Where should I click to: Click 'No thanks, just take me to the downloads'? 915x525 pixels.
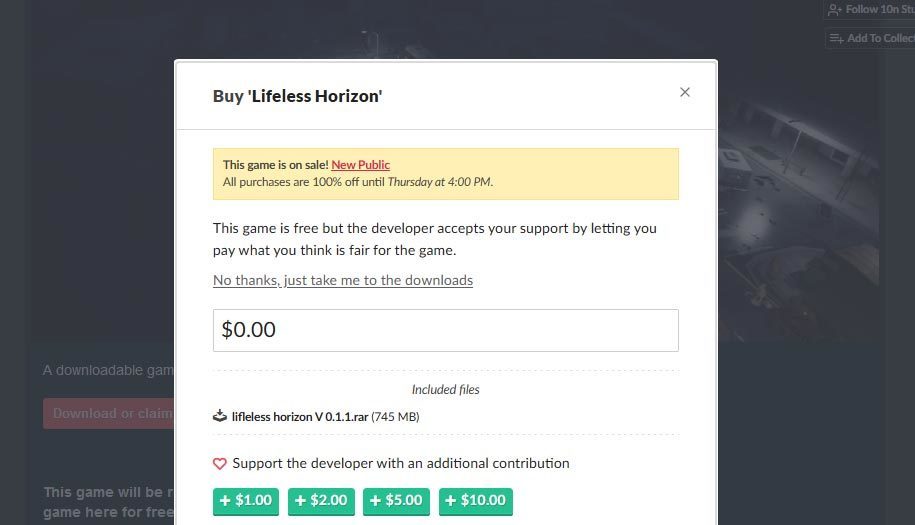343,281
